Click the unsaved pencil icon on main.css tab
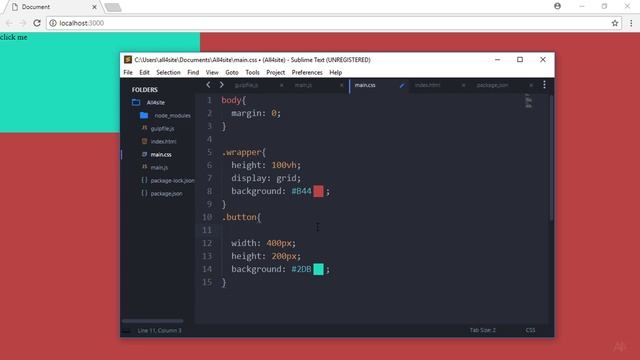Image resolution: width=640 pixels, height=360 pixels. click(402, 85)
